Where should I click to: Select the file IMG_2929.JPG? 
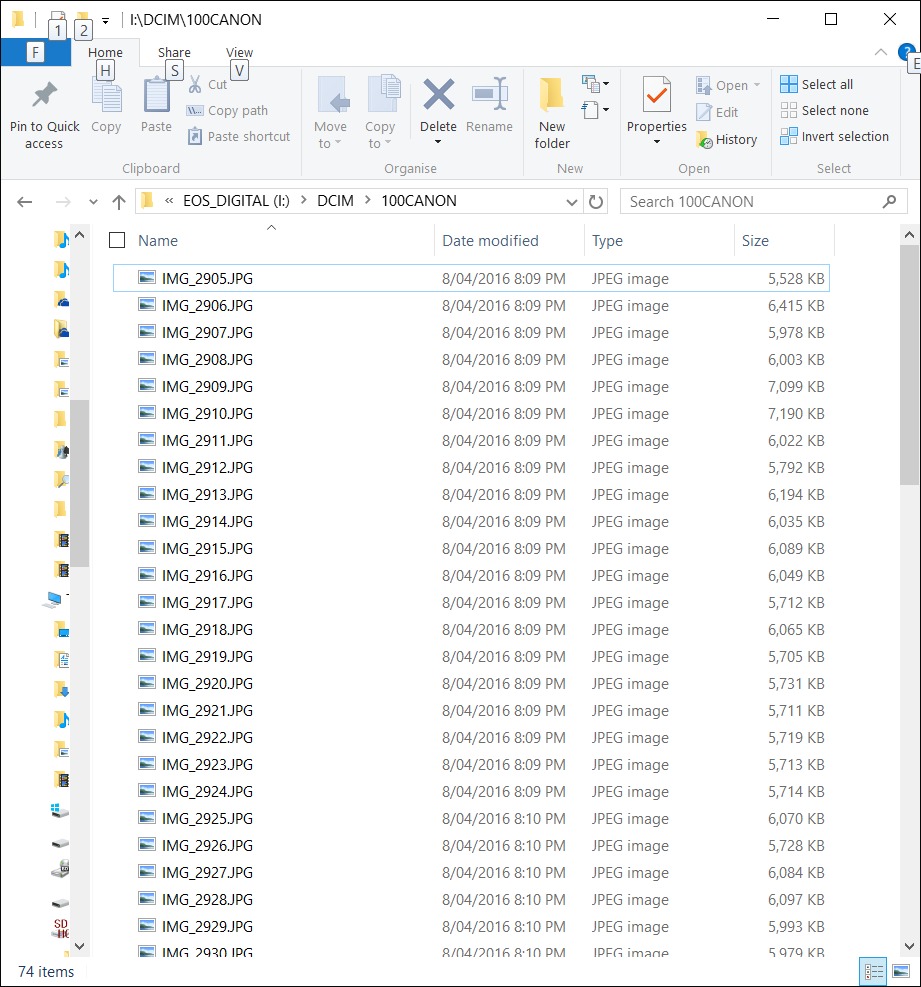(471, 927)
